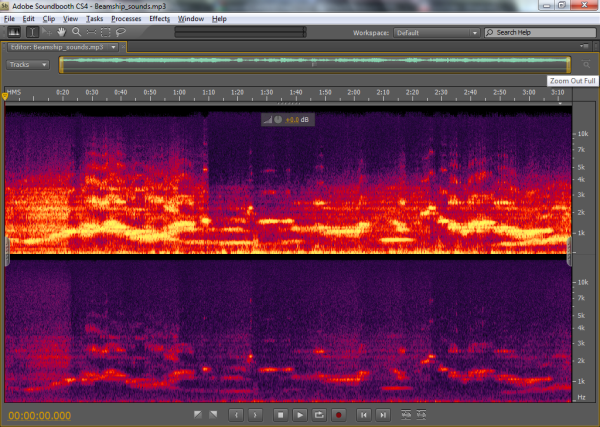
Task: Select the Rectangular Marquee tool
Action: click(106, 32)
